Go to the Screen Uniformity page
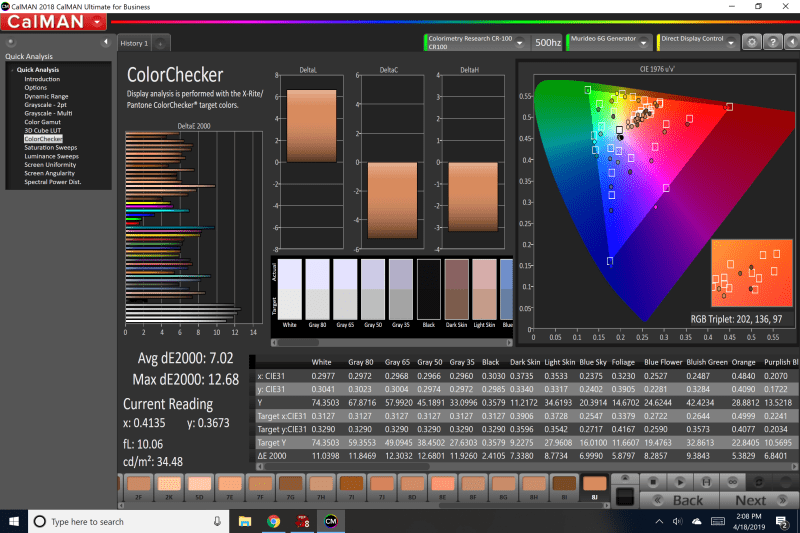This screenshot has height=533, width=800. (50, 165)
